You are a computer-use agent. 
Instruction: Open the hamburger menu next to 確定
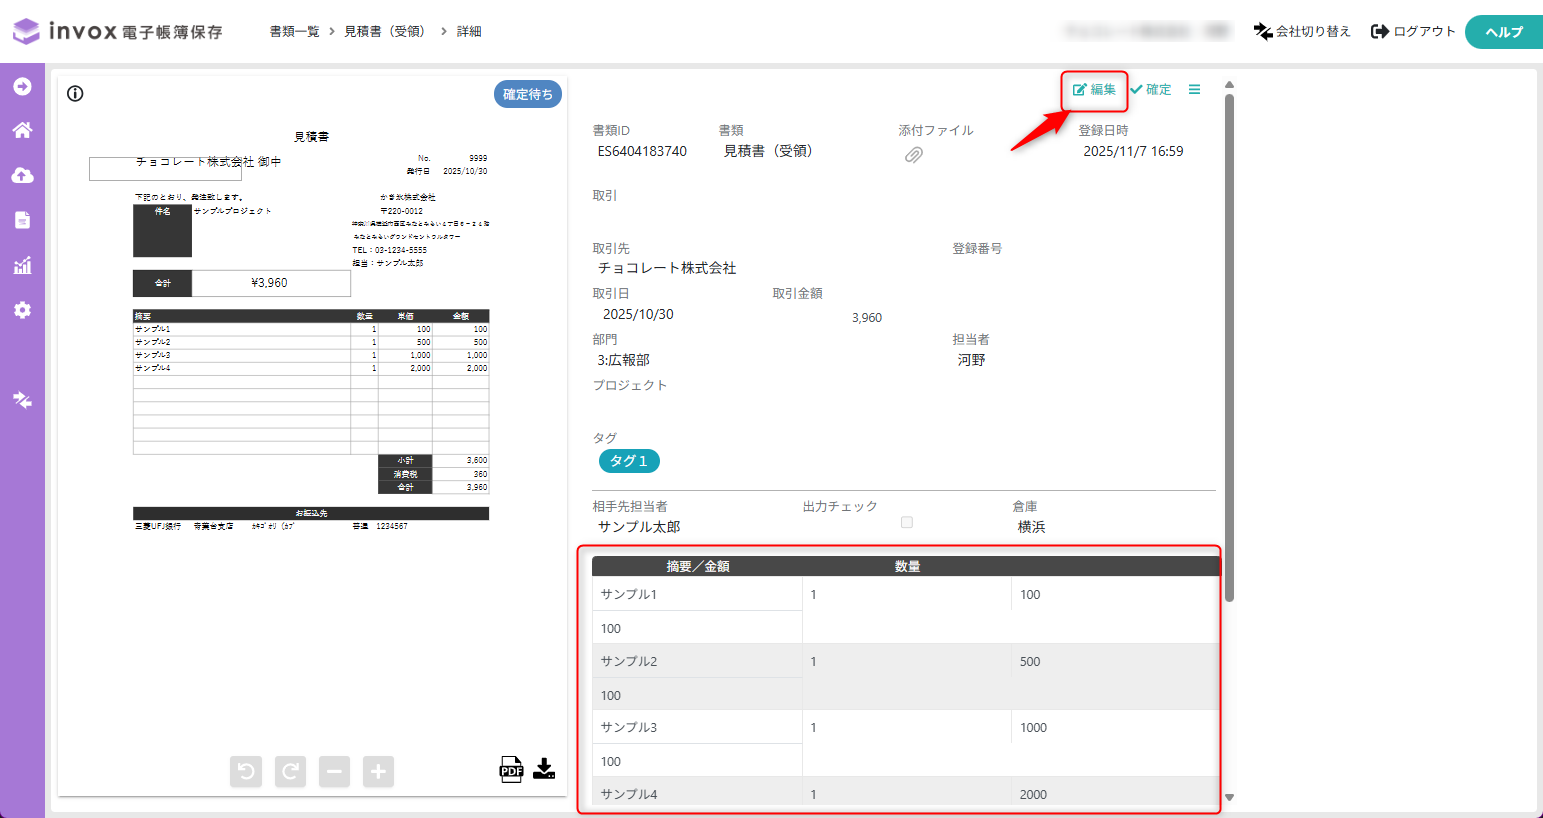pos(1194,90)
